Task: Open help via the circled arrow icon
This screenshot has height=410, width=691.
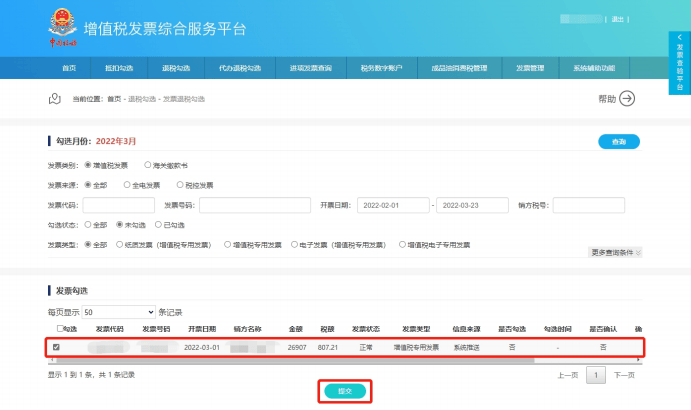Action: tap(627, 98)
